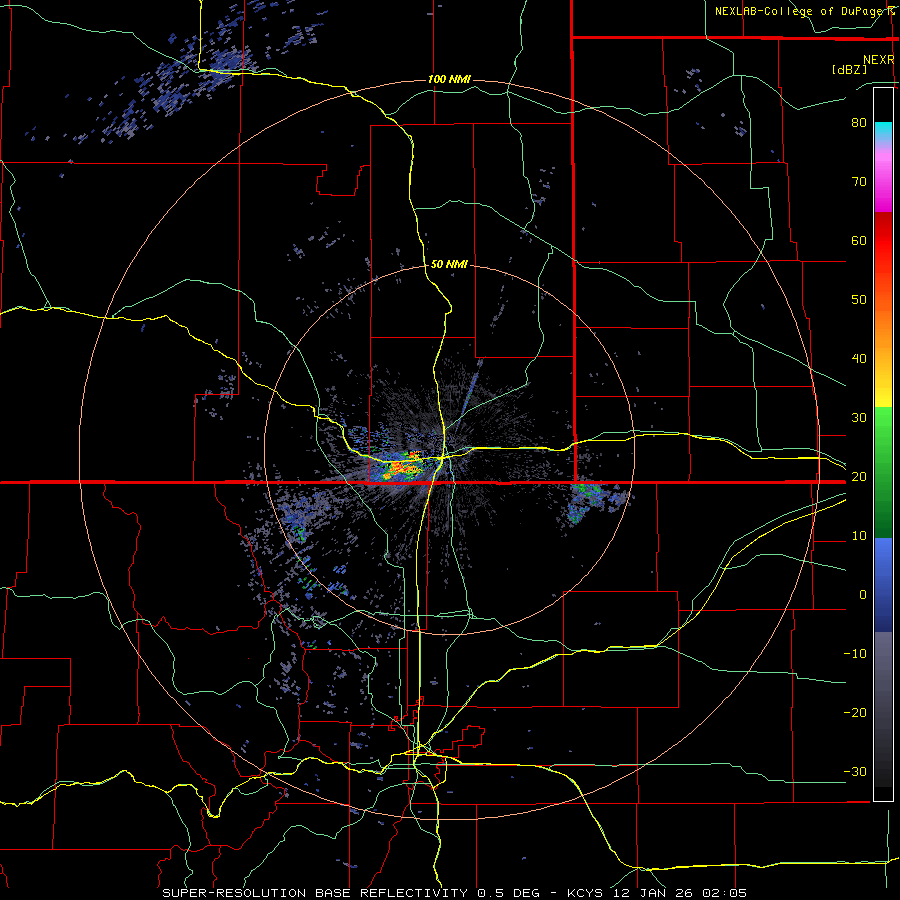The image size is (900, 900).
Task: Click the -10 value on color scale
Action: [855, 654]
